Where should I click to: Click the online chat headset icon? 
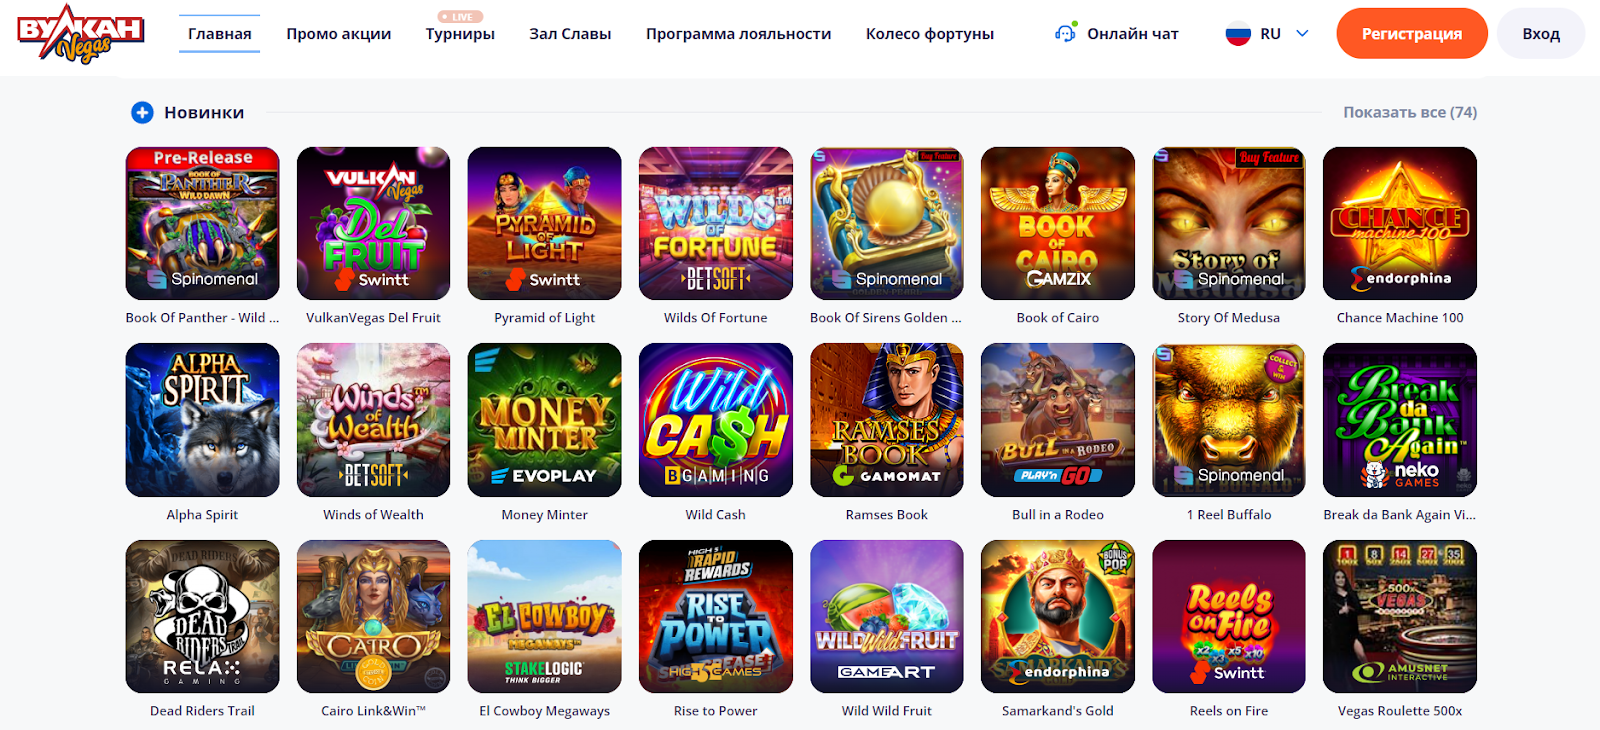[1066, 33]
